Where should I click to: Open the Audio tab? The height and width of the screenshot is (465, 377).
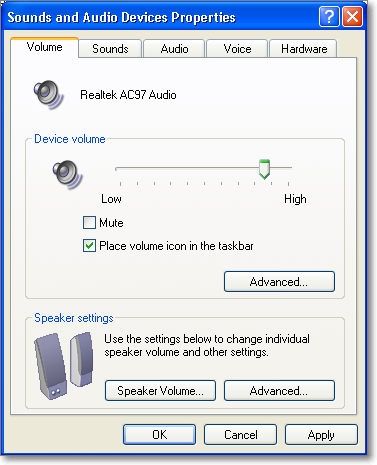pyautogui.click(x=174, y=49)
